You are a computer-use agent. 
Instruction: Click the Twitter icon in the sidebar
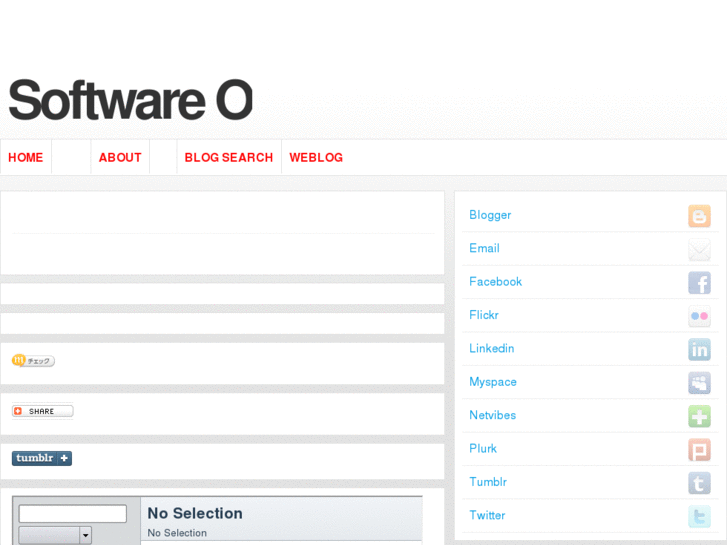tap(699, 517)
